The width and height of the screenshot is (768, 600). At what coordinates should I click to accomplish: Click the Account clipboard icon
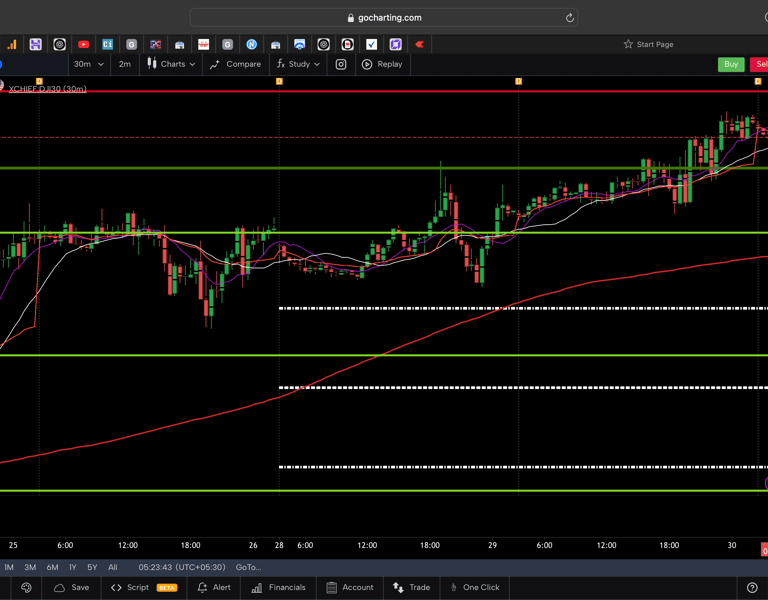[331, 587]
